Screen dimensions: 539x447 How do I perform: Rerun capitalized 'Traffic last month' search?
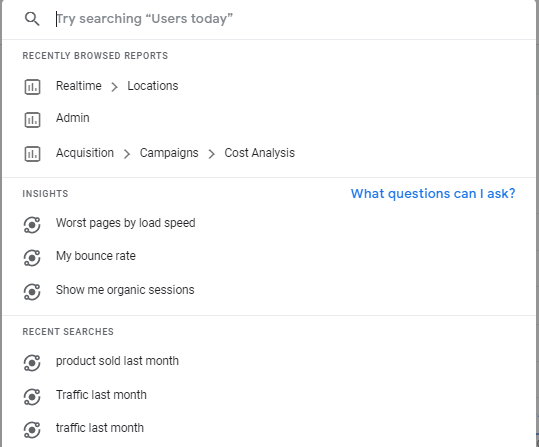(x=101, y=395)
